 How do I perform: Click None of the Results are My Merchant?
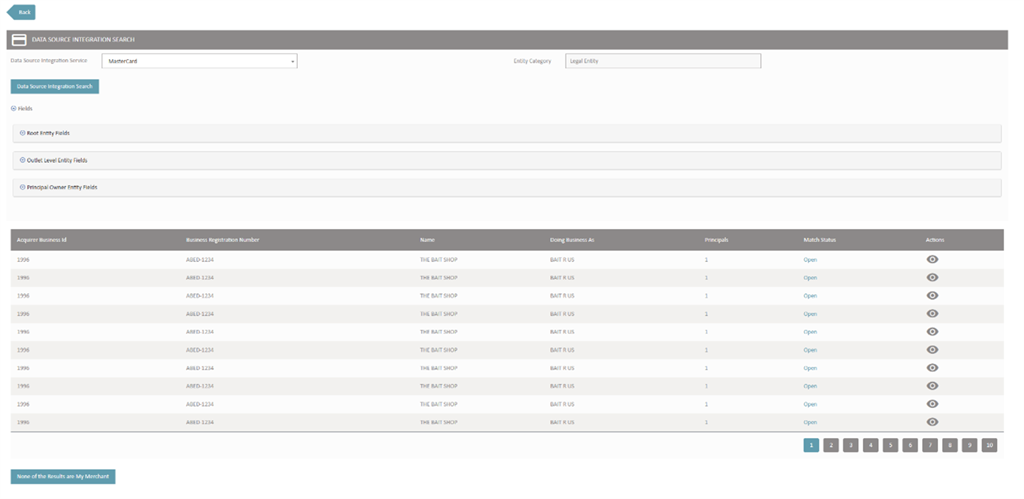[63, 476]
